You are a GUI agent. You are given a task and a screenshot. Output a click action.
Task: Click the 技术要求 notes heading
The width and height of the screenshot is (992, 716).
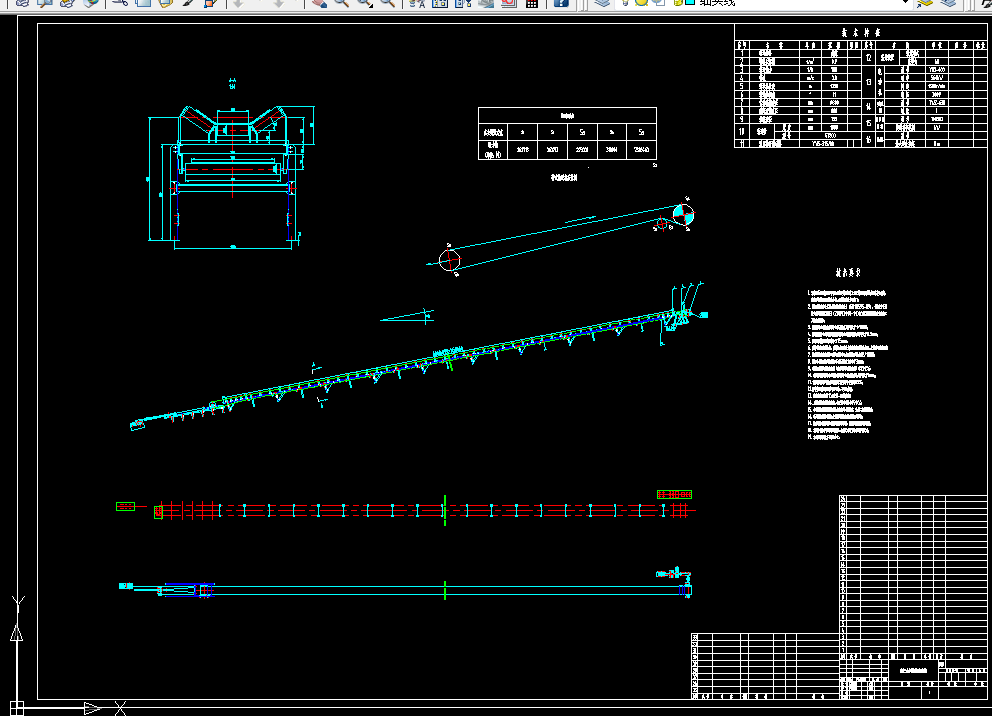coord(848,273)
